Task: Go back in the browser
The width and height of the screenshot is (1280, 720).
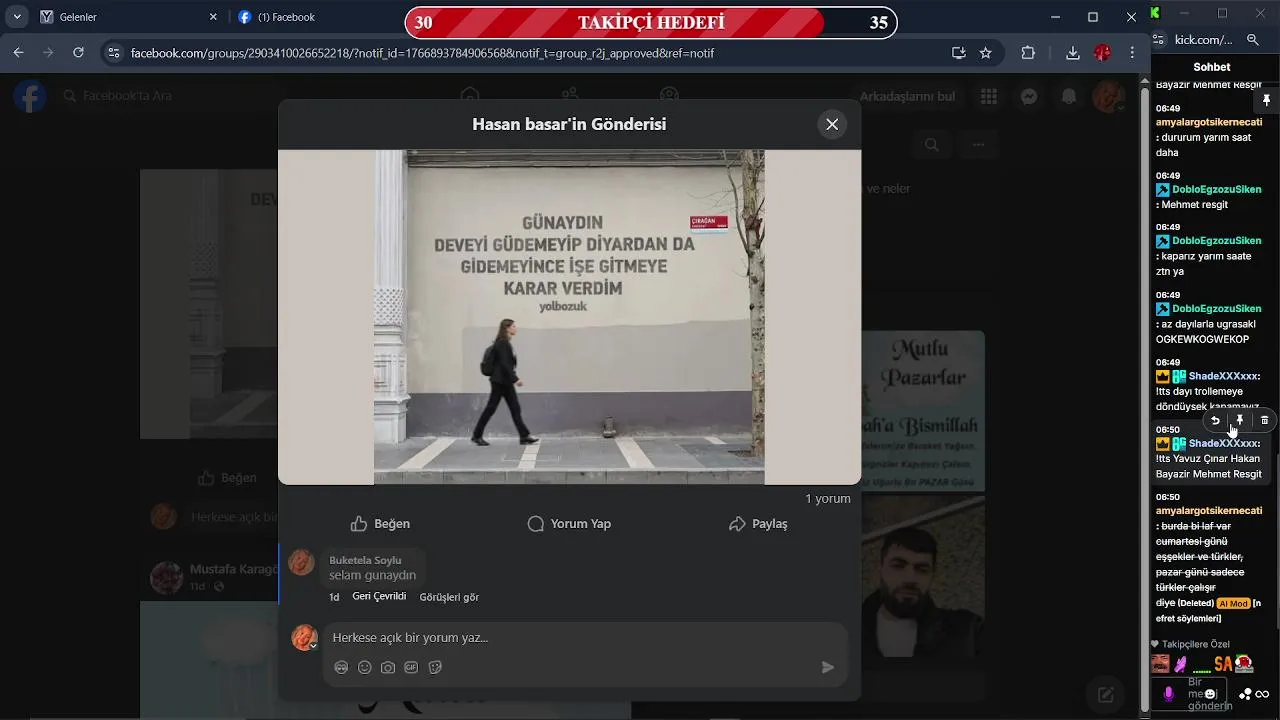Action: [x=17, y=52]
